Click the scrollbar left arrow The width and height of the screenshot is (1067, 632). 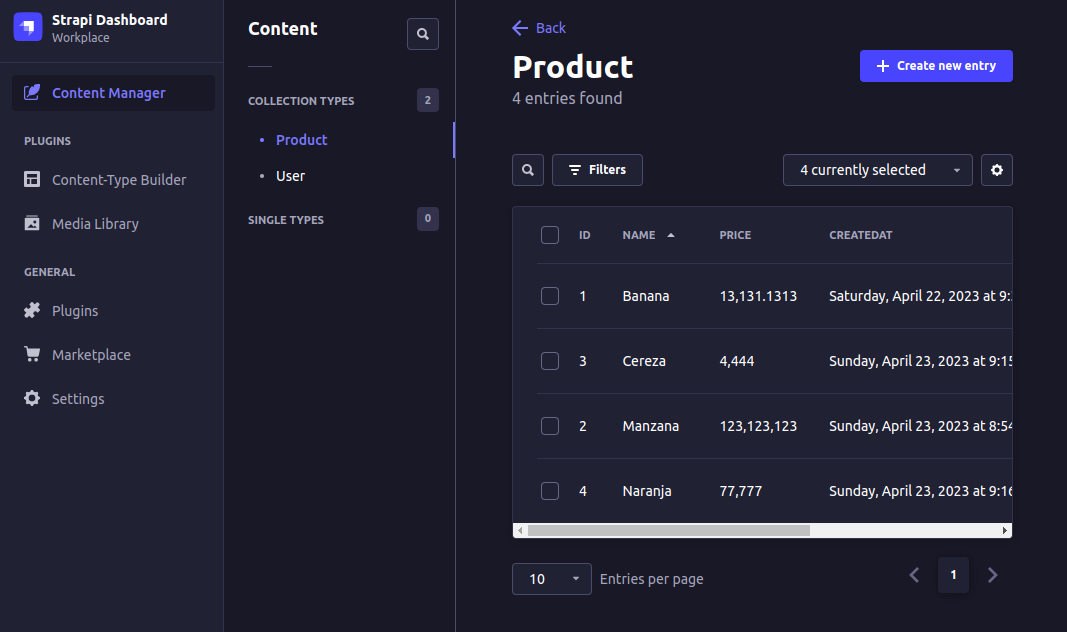click(520, 531)
